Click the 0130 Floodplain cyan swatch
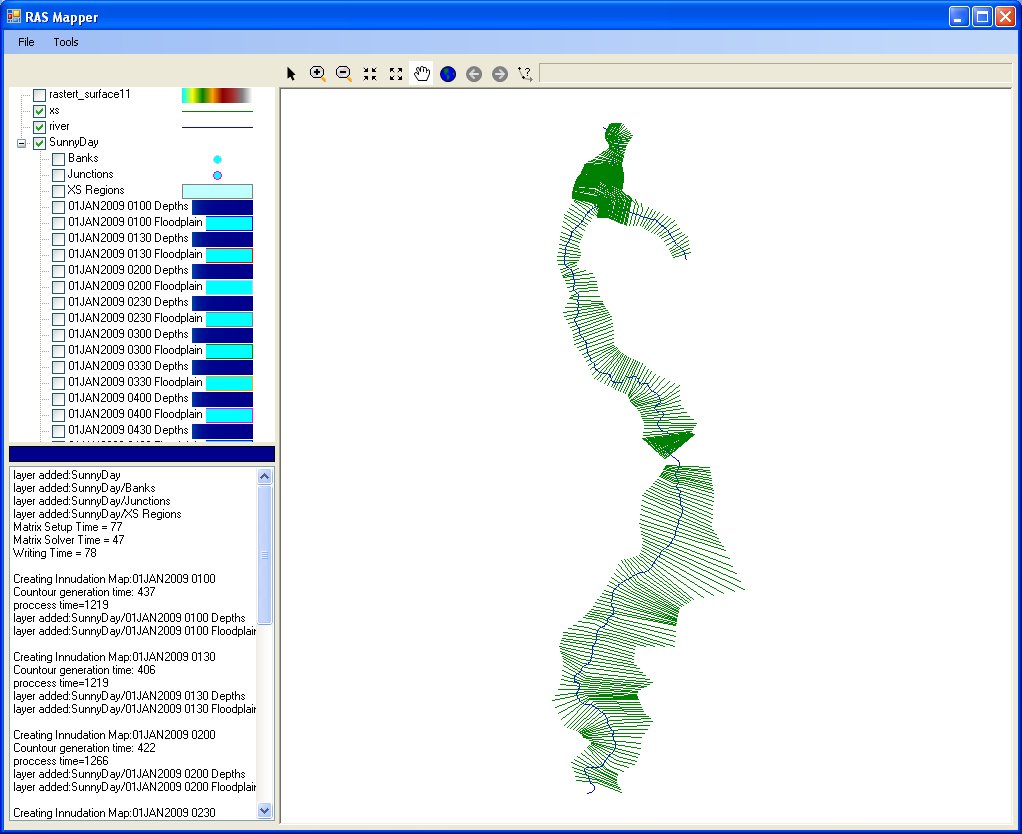 point(229,255)
